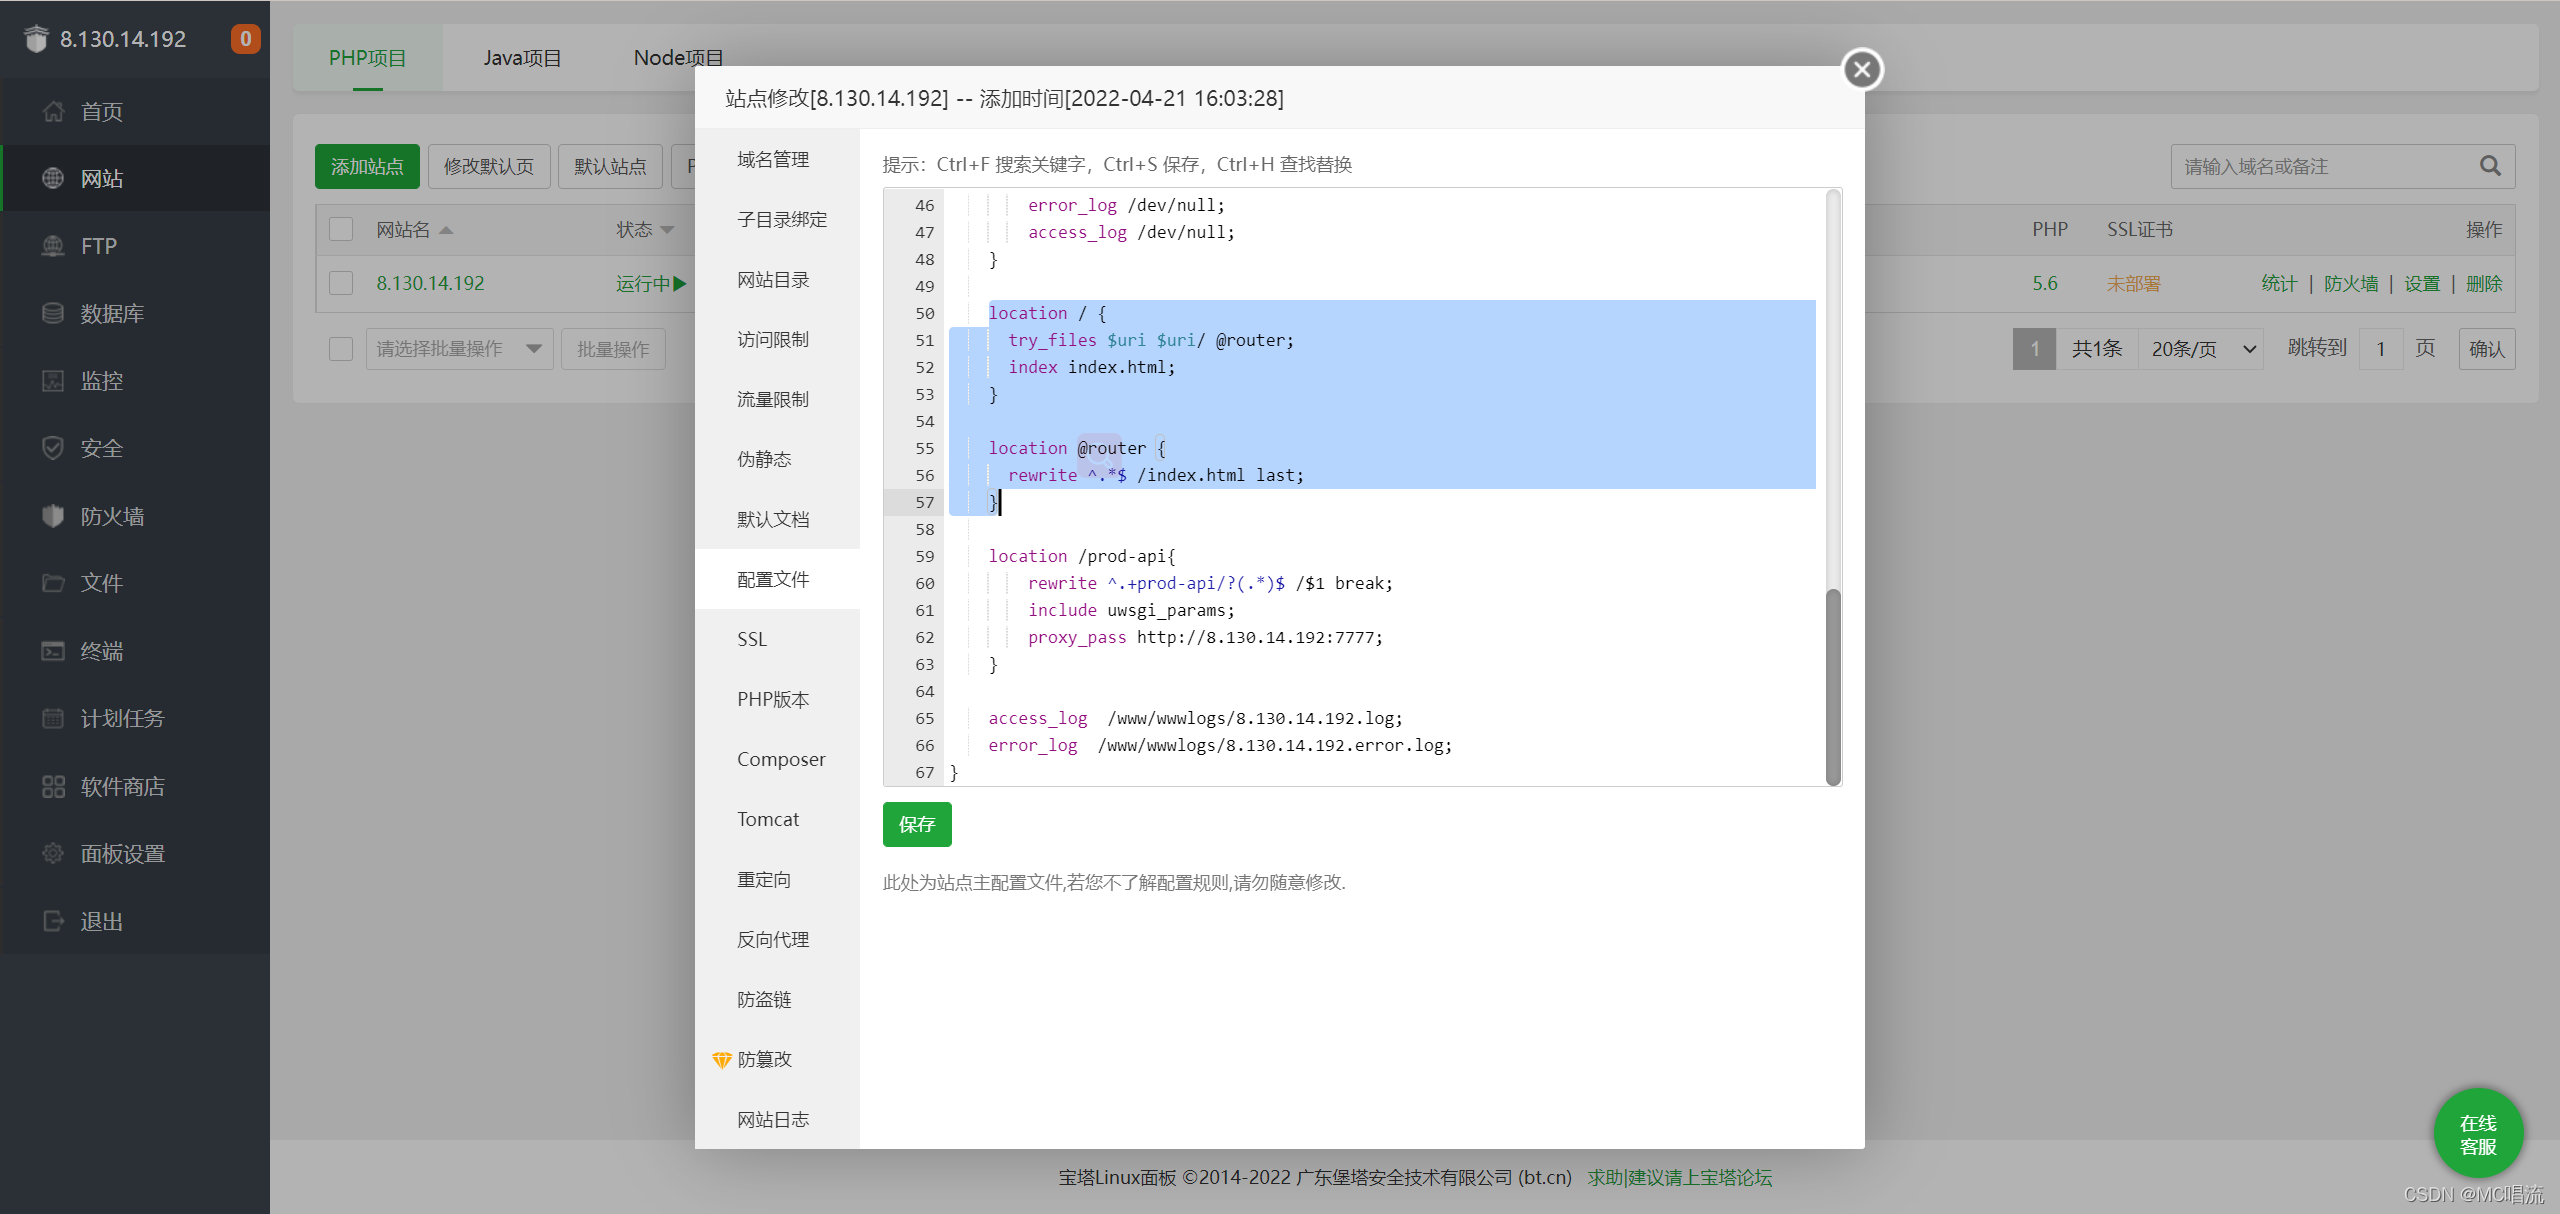Tick the batch operation checkbox
The image size is (2560, 1214).
coord(341,348)
